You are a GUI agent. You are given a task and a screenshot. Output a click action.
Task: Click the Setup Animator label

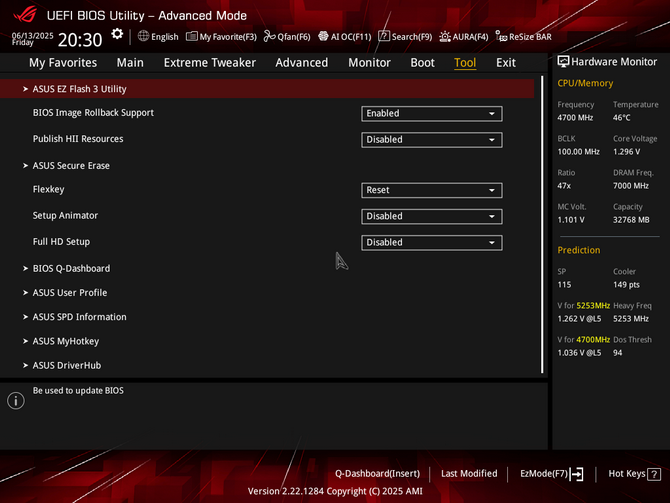click(65, 215)
